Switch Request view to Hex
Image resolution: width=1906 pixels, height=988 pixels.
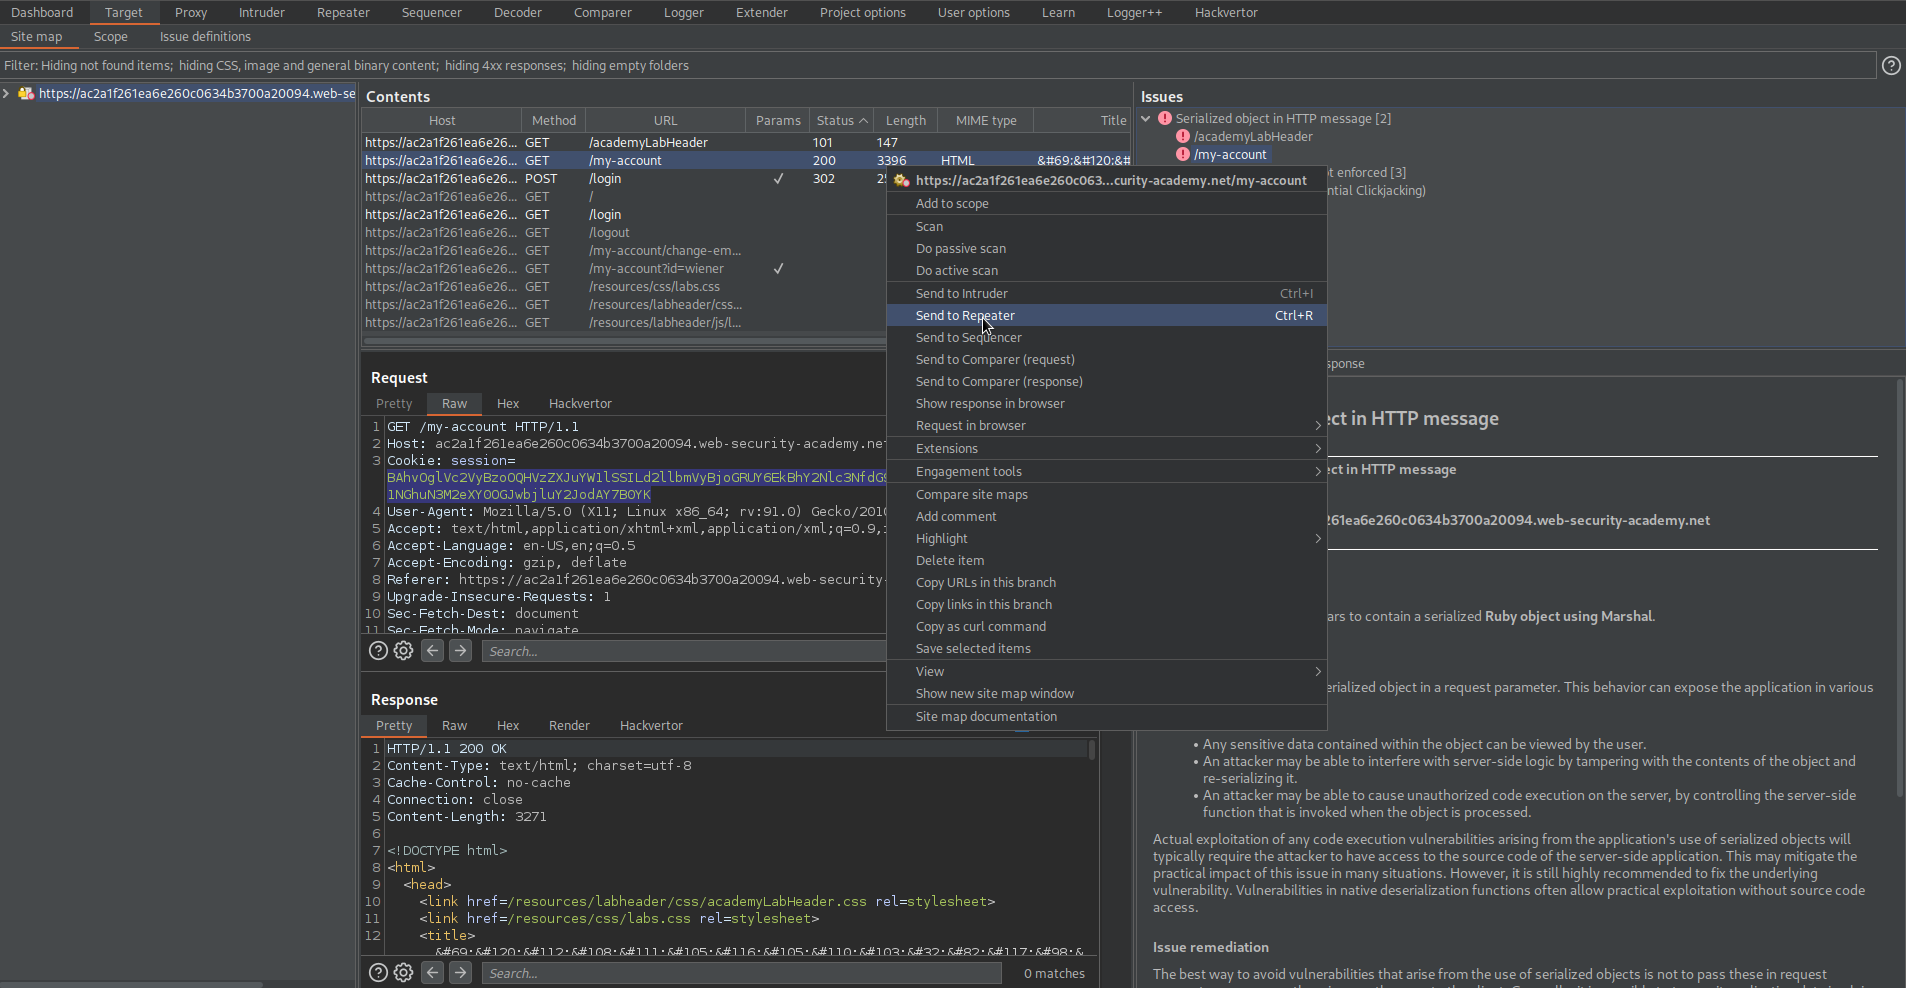click(x=508, y=404)
